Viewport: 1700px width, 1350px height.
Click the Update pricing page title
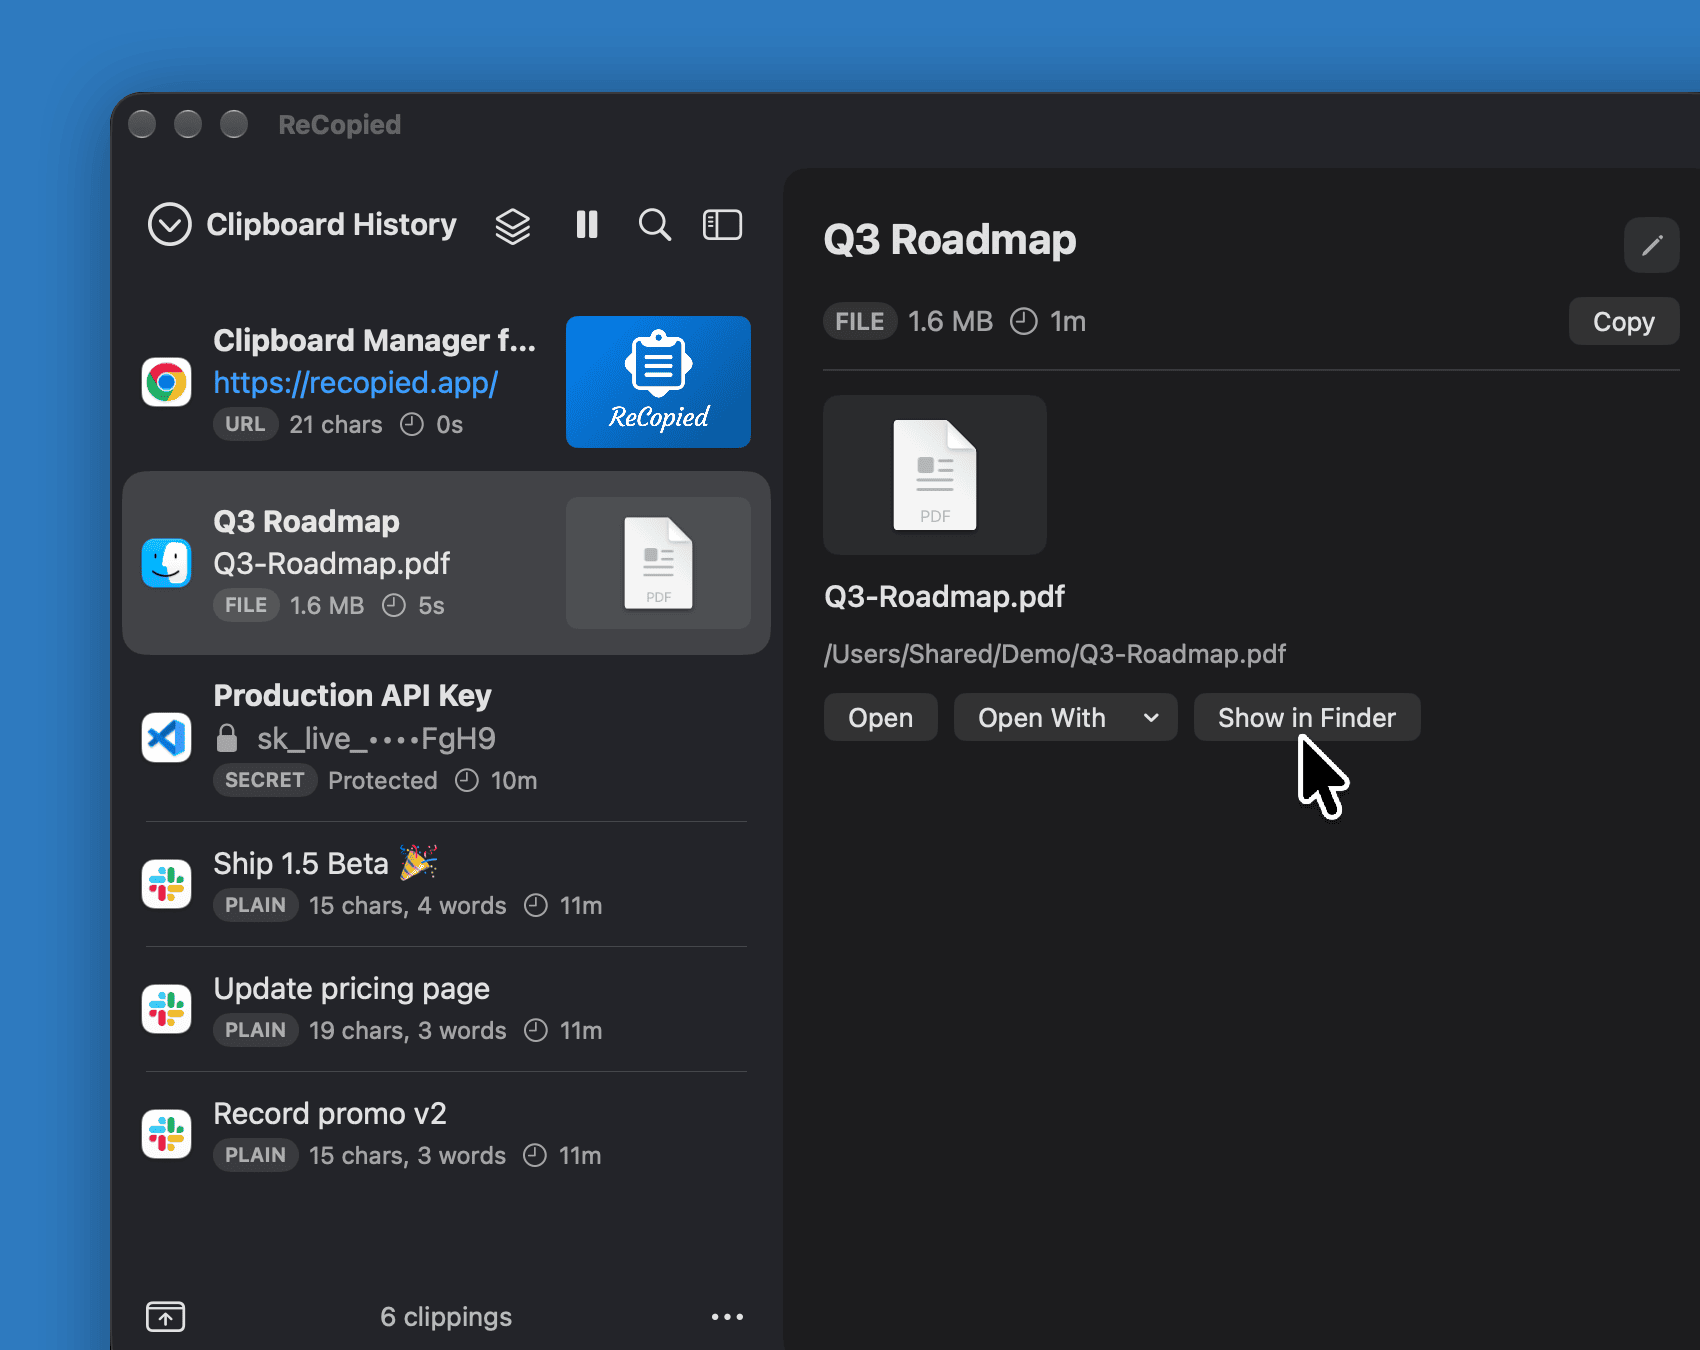point(352,988)
